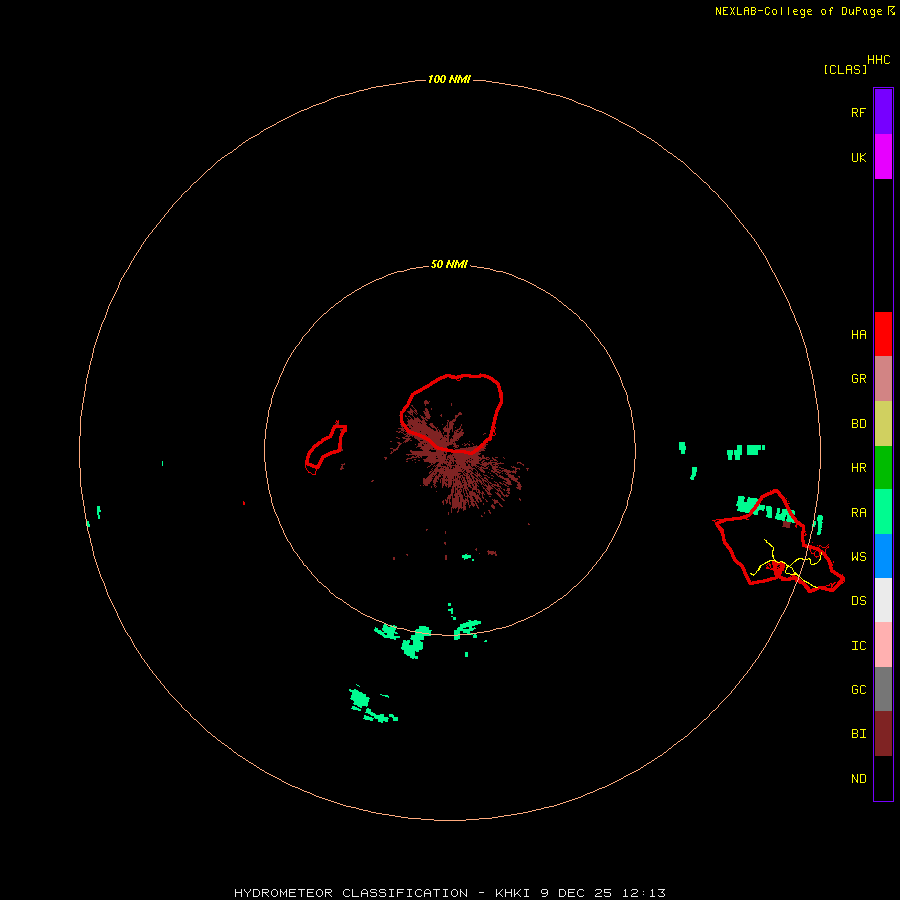Click the biological echo cluster near radar center
The image size is (900, 900).
point(459,459)
